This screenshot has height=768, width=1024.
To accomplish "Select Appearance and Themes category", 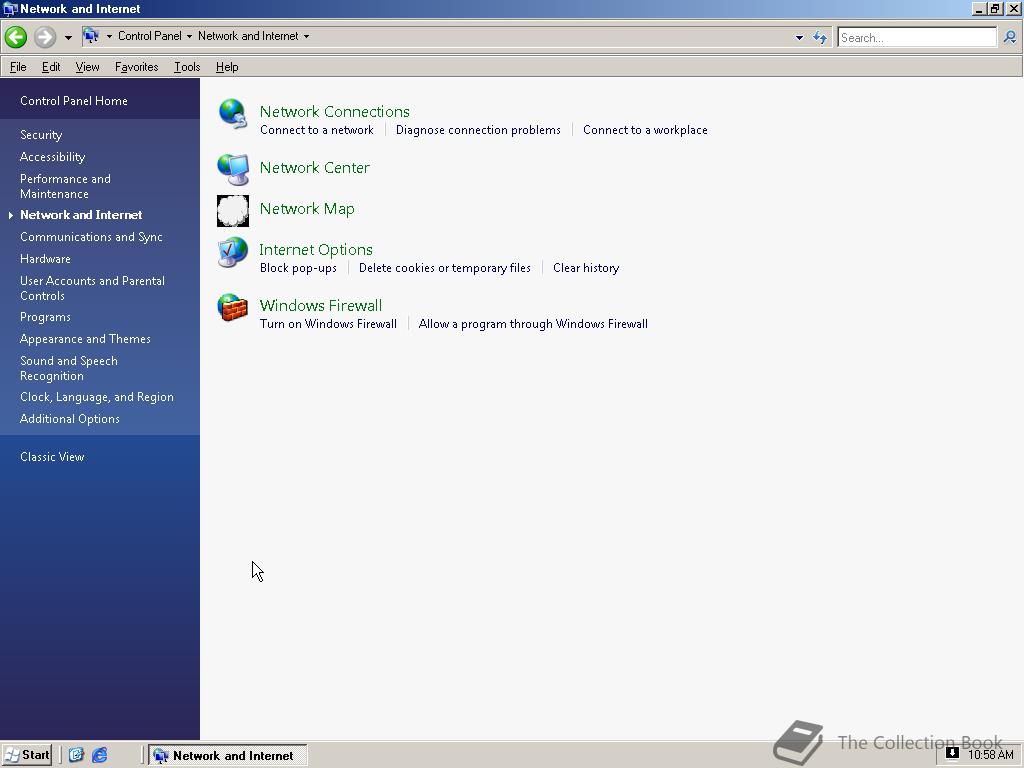I will point(85,339).
